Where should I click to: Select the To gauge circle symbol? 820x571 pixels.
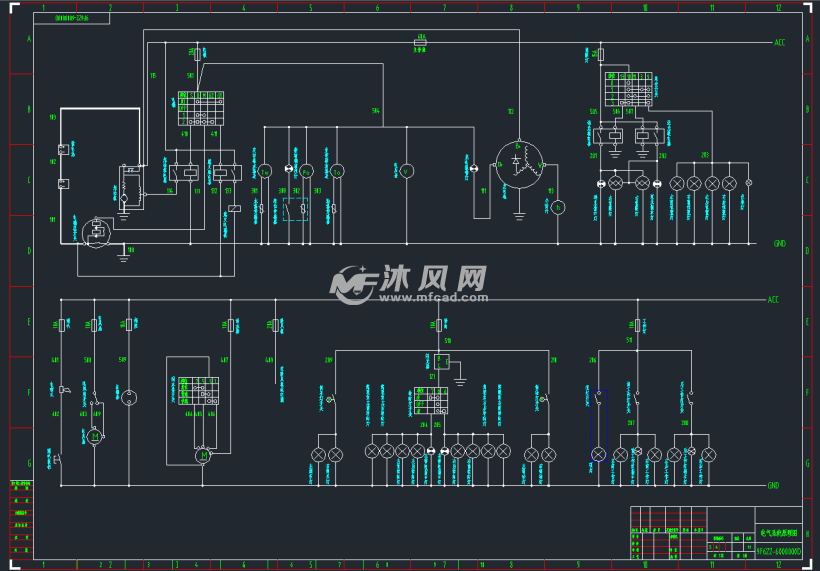pos(337,172)
